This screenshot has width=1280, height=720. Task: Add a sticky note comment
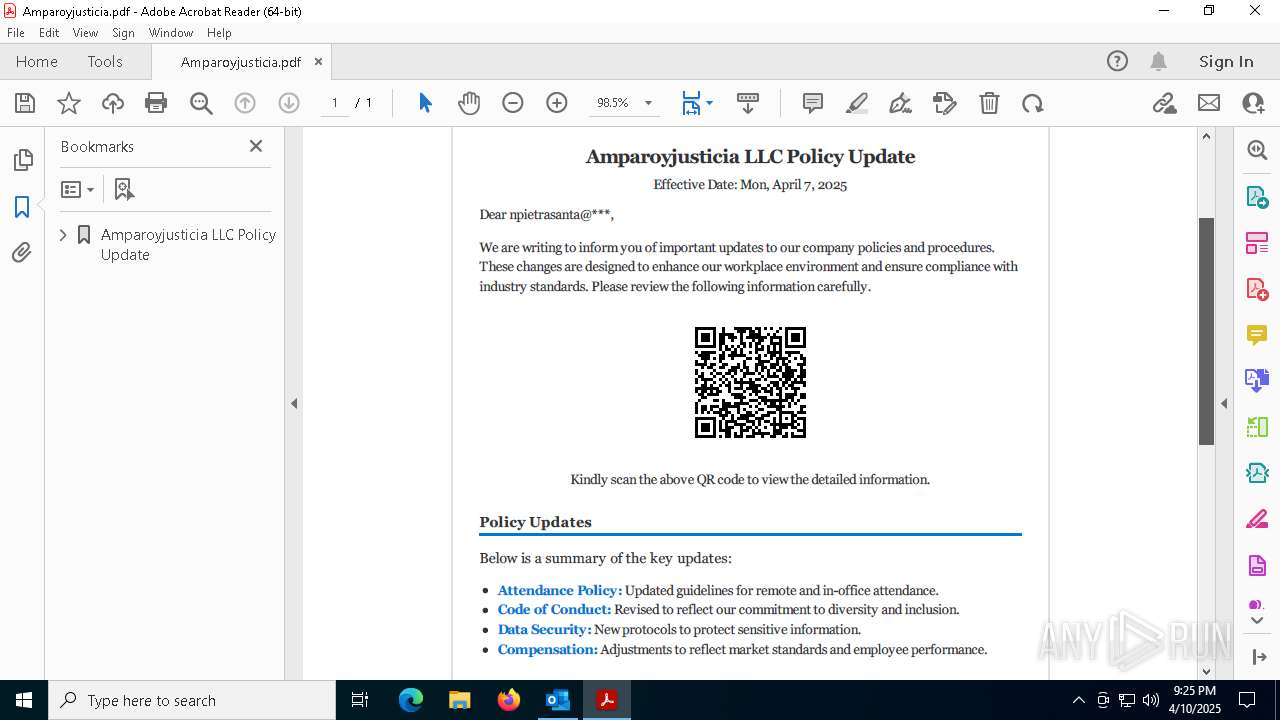(813, 103)
